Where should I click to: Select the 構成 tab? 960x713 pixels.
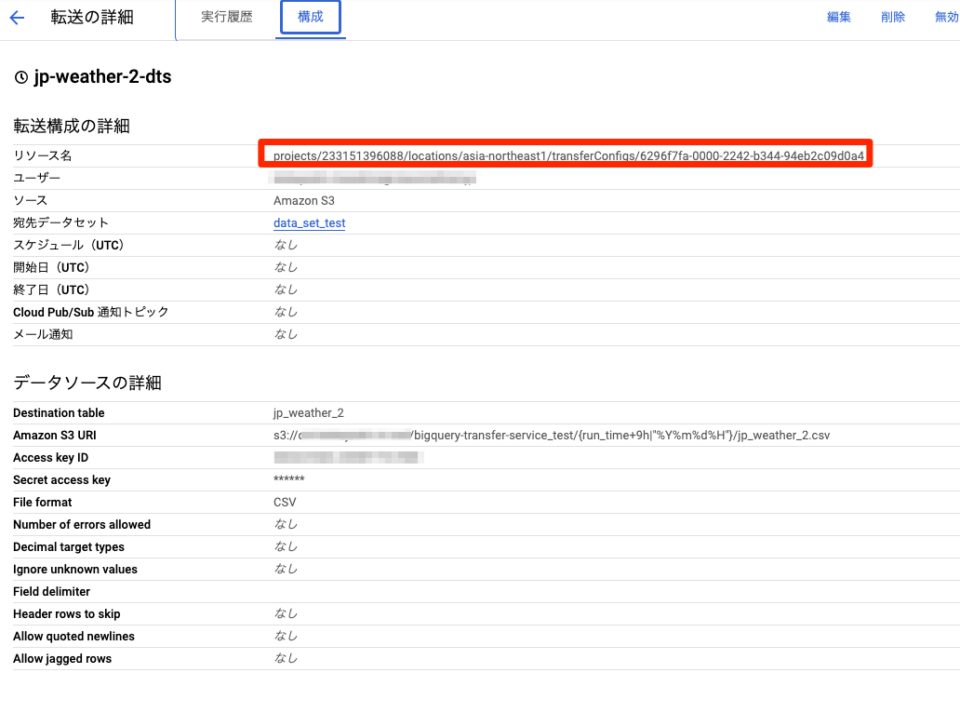pos(310,17)
